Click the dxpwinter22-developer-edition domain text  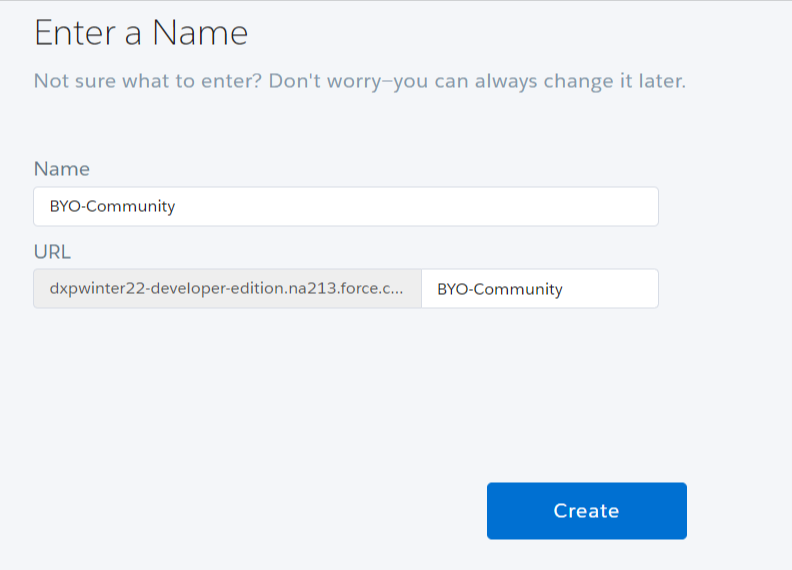tap(180, 289)
